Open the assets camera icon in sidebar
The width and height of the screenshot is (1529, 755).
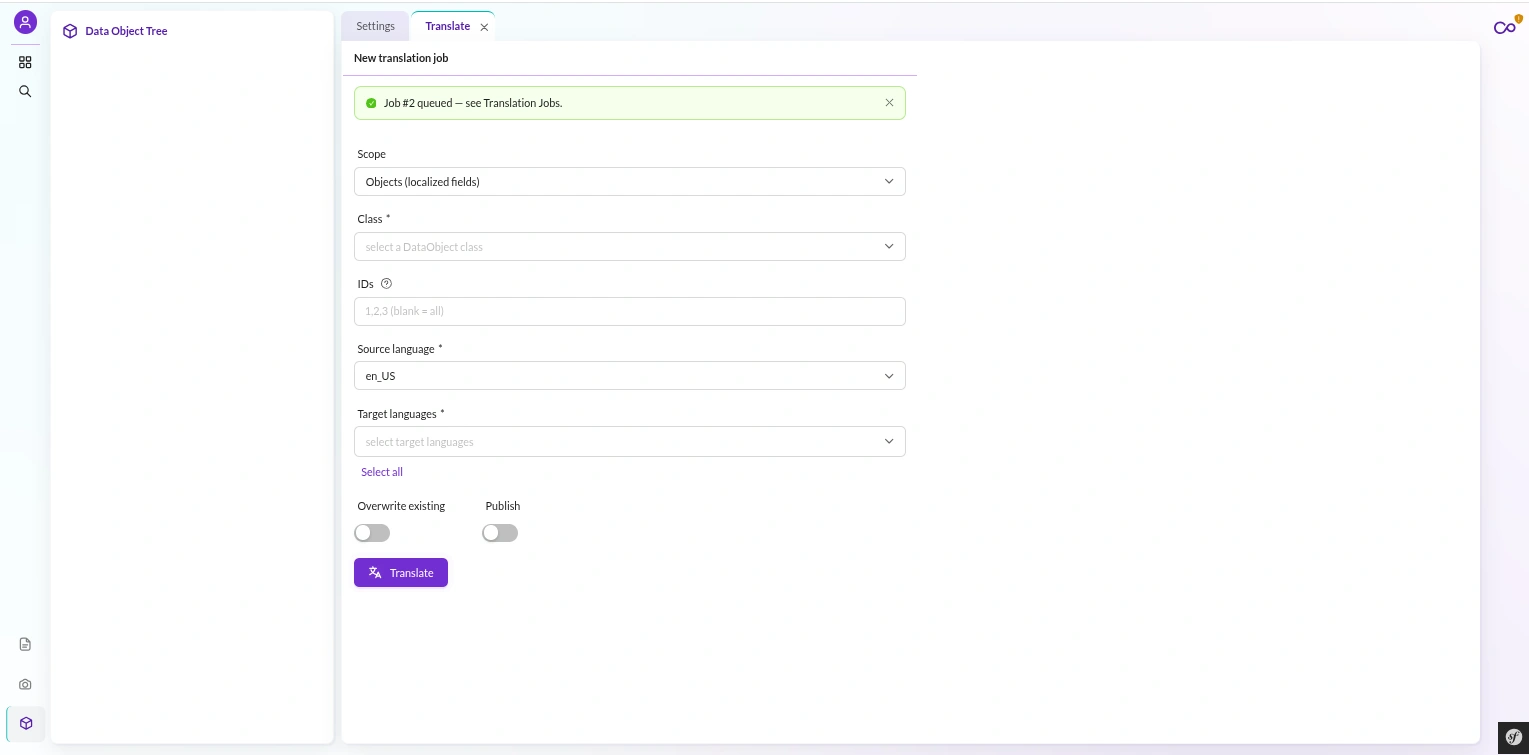point(25,685)
